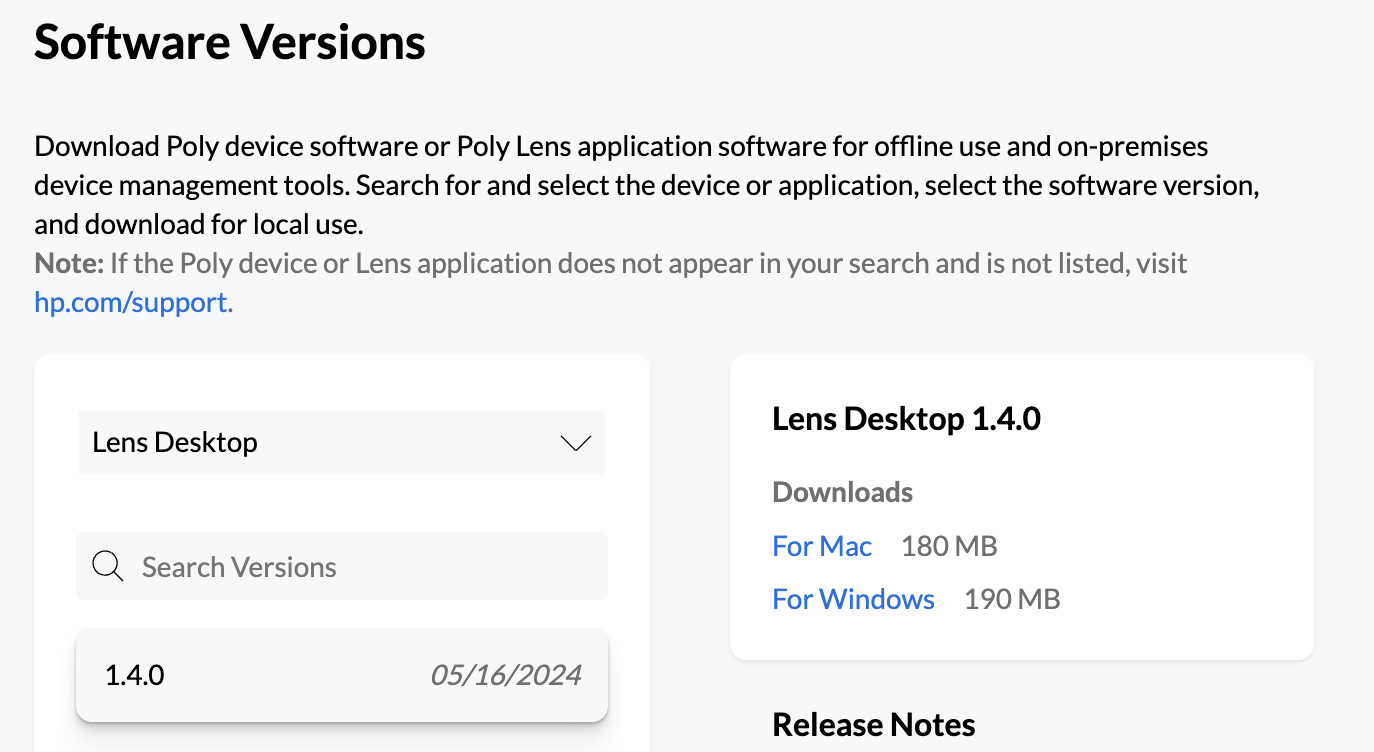Screen dimensions: 1374x752
Task: Click the 'Release Notes' heading
Action: (874, 725)
